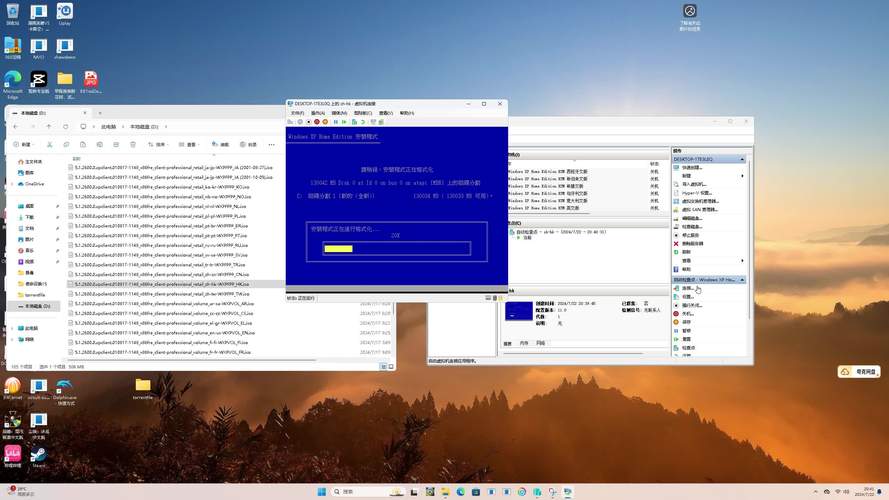Click the Pause icon in VM connection toolbar
The width and height of the screenshot is (889, 500).
tap(336, 122)
